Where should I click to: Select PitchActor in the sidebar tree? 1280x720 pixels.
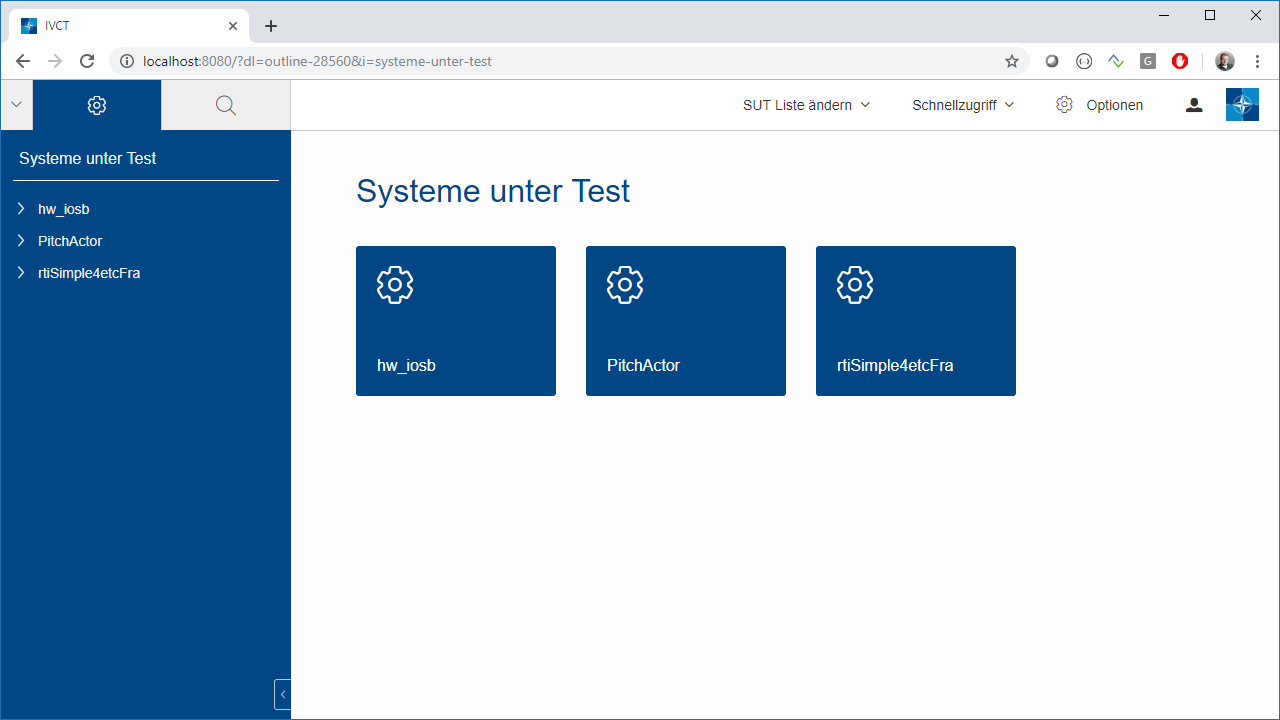[x=70, y=241]
